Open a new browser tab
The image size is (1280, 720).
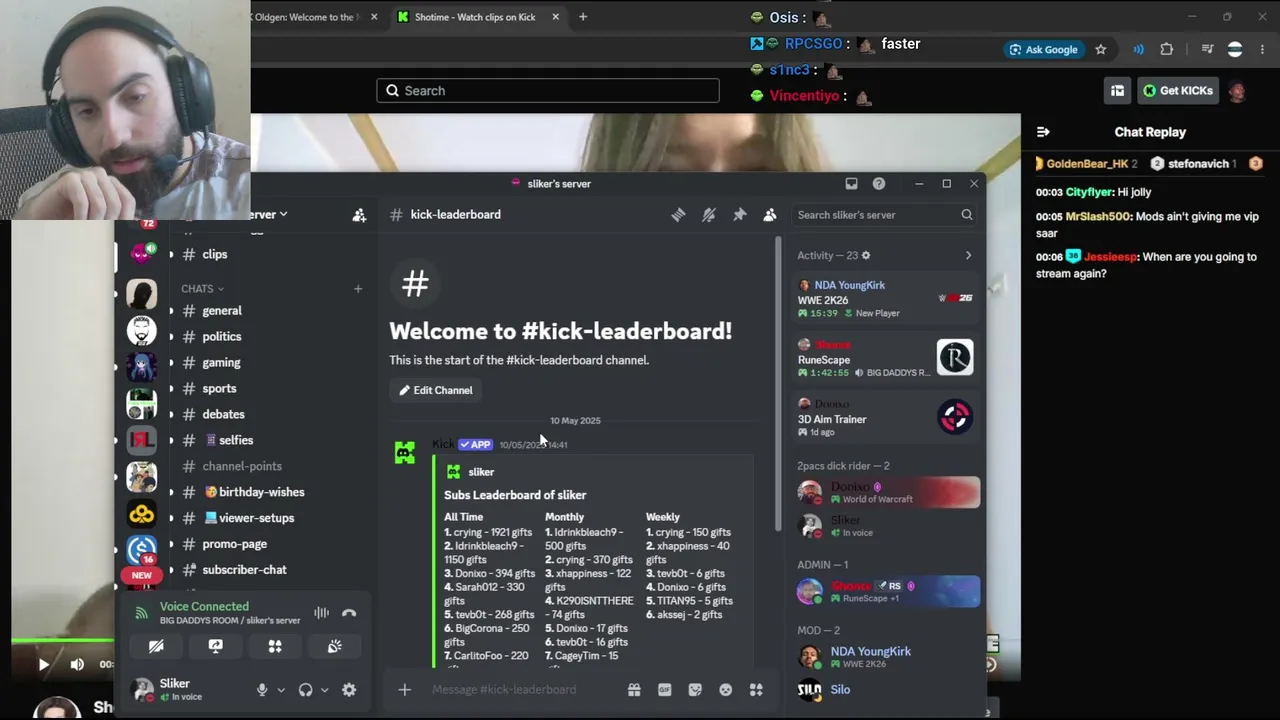click(x=583, y=17)
